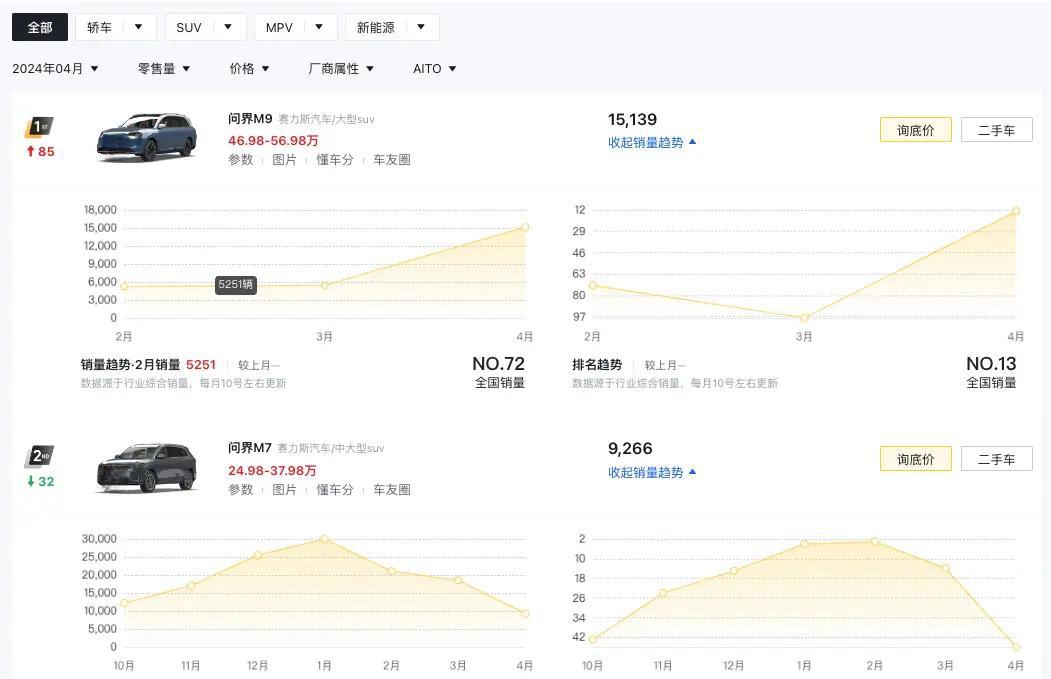
Task: Open 参数 for 问界M7
Action: coord(241,489)
